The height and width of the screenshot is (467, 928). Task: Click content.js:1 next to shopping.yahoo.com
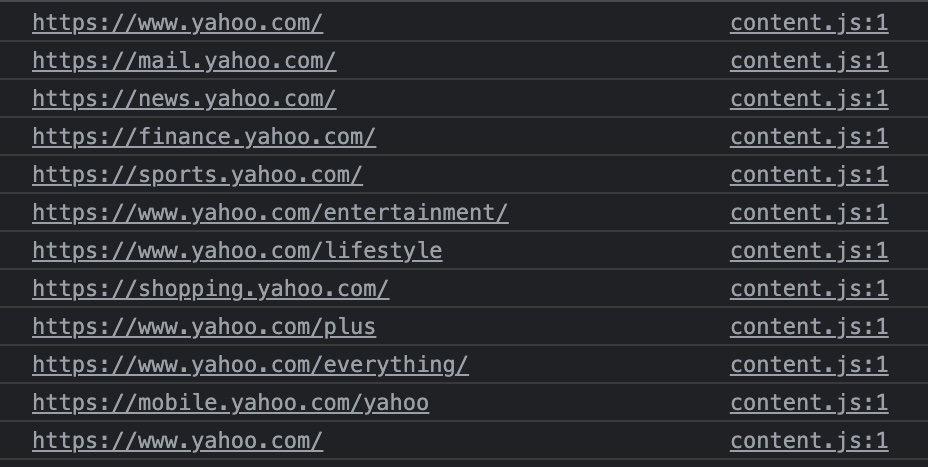coord(809,289)
